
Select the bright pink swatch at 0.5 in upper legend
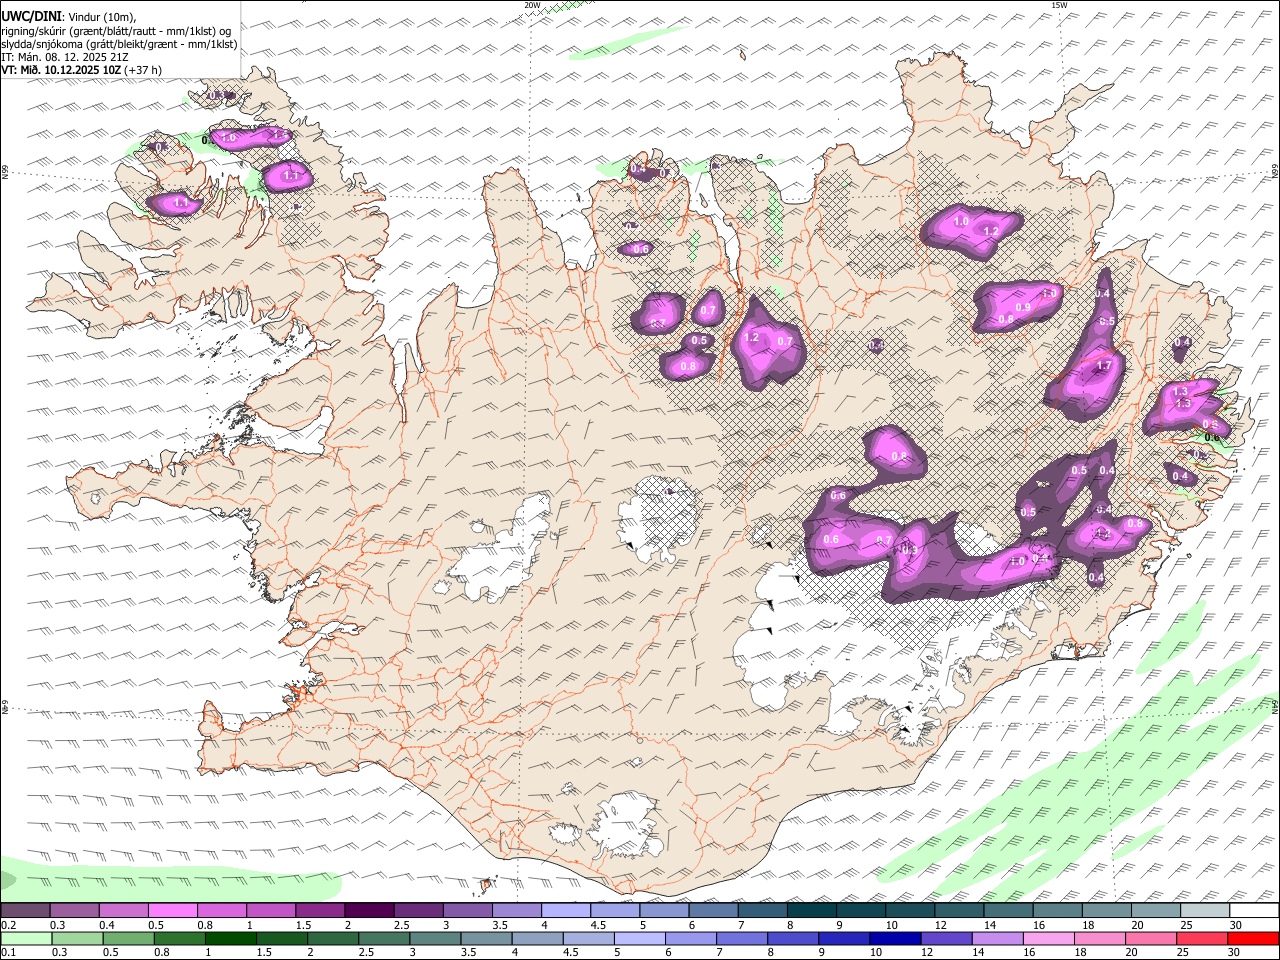(172, 911)
